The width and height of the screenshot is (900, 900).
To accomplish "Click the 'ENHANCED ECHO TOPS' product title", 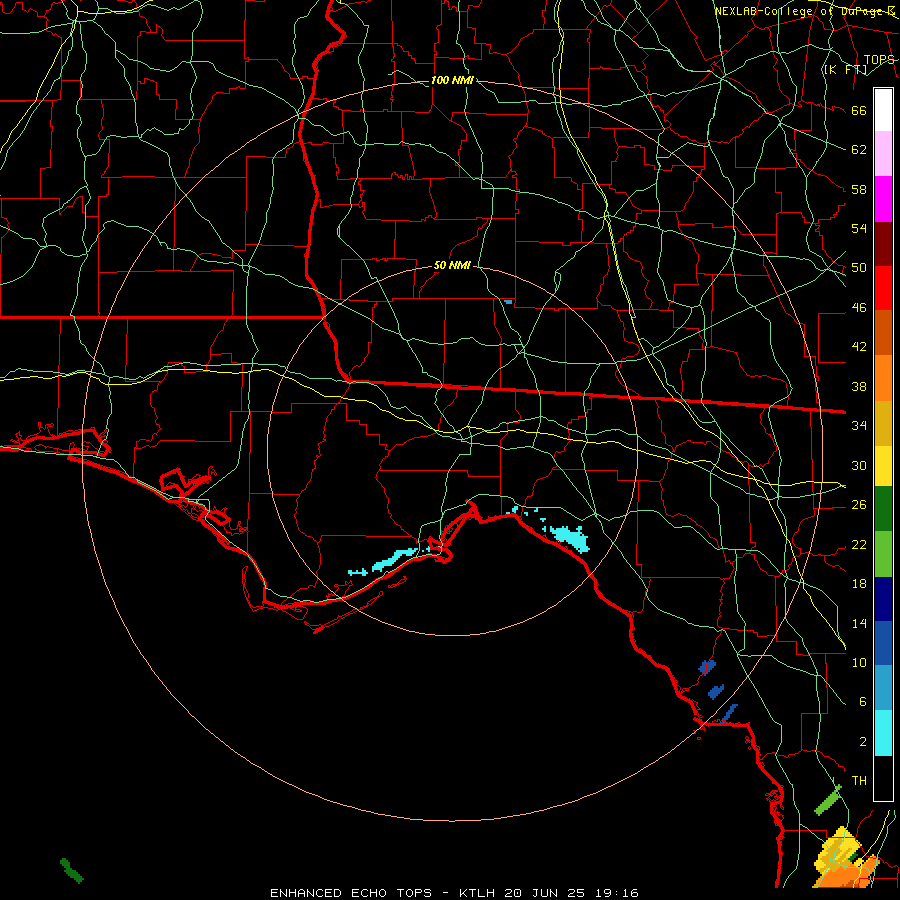I will click(351, 893).
